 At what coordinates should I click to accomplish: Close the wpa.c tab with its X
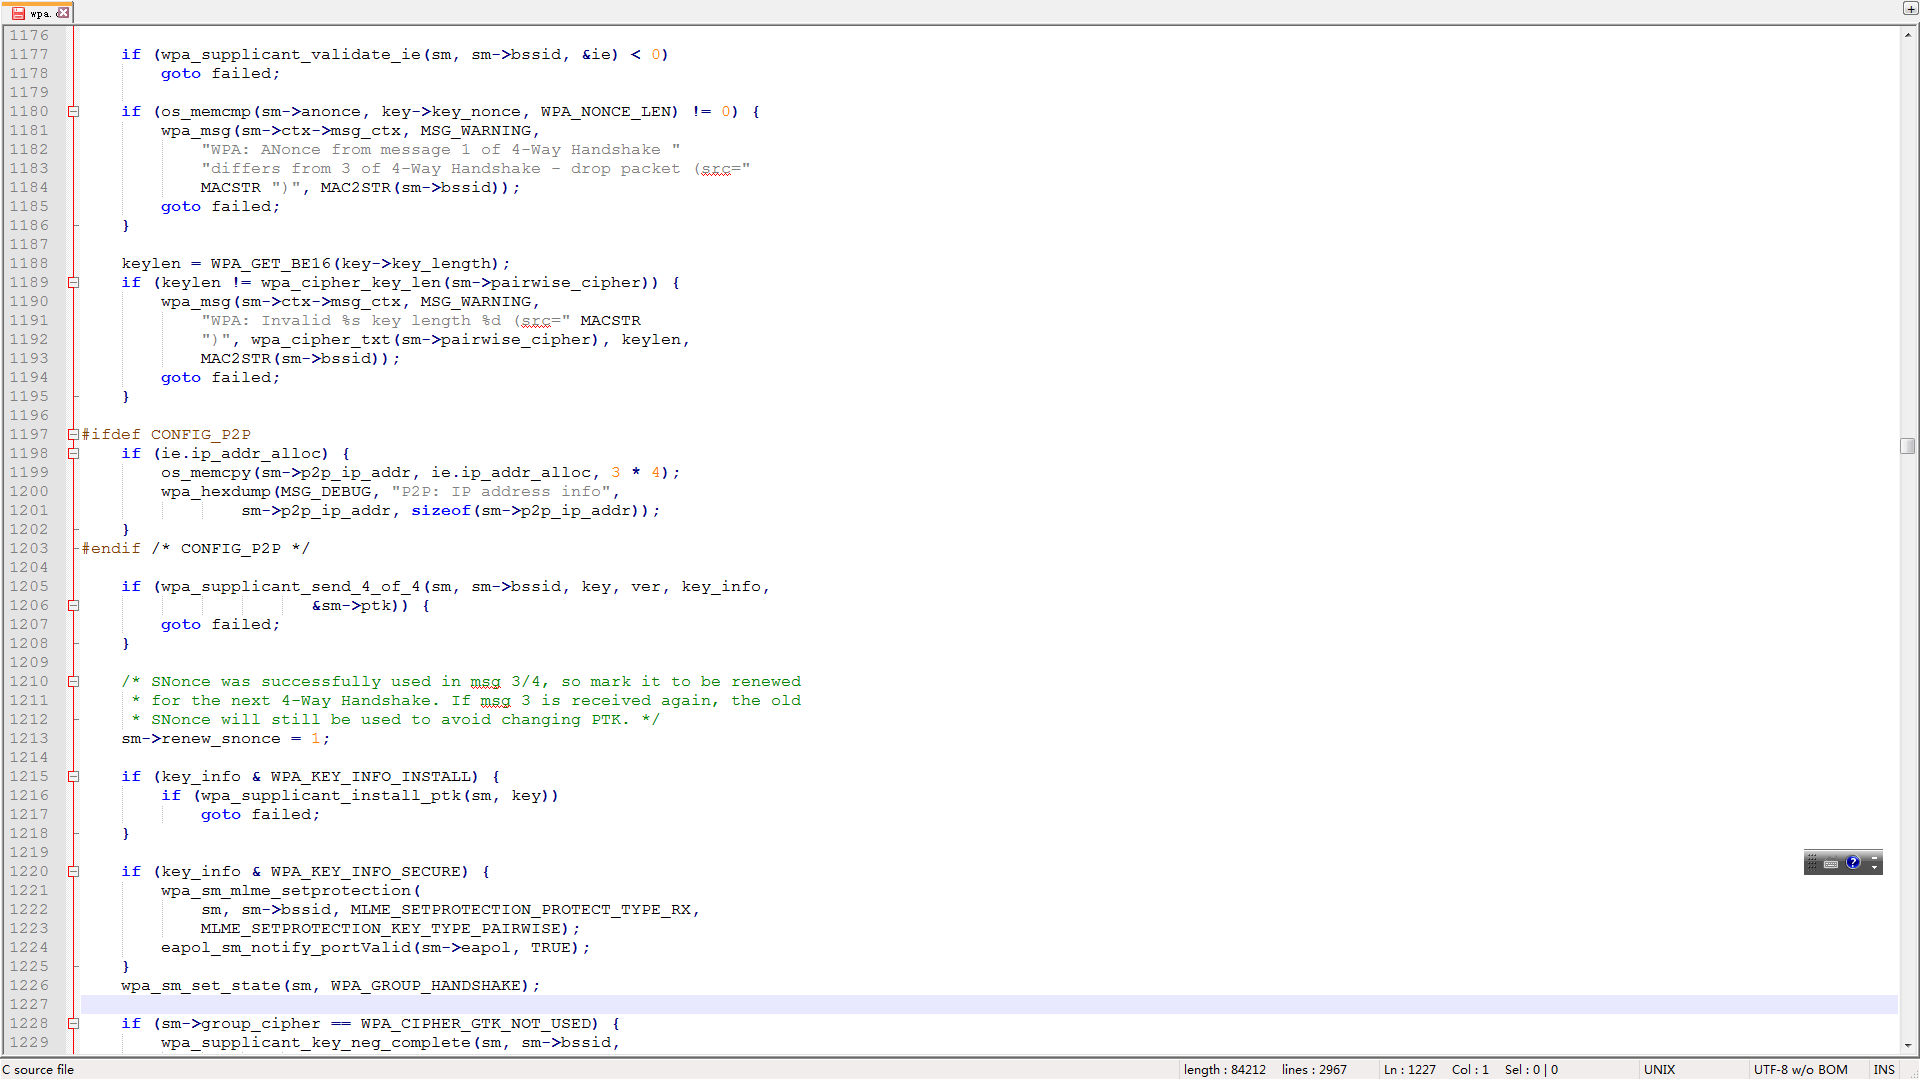click(x=63, y=13)
